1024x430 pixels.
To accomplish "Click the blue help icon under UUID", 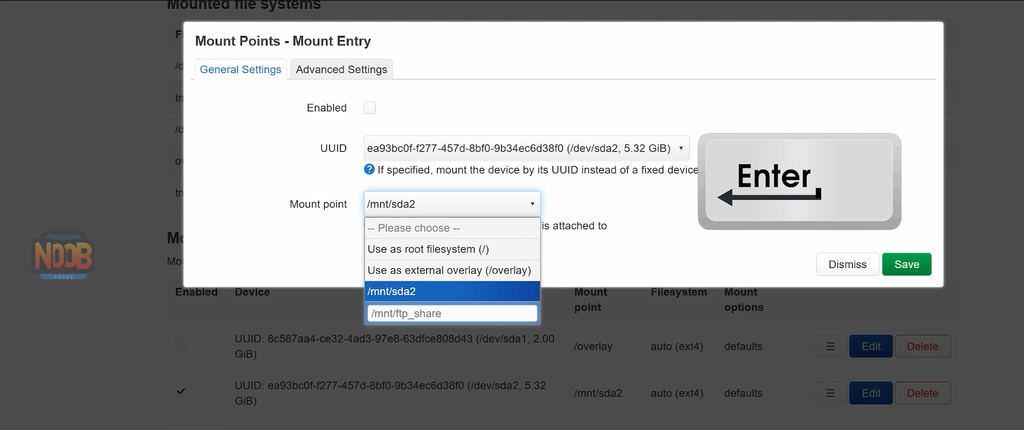I will [369, 170].
